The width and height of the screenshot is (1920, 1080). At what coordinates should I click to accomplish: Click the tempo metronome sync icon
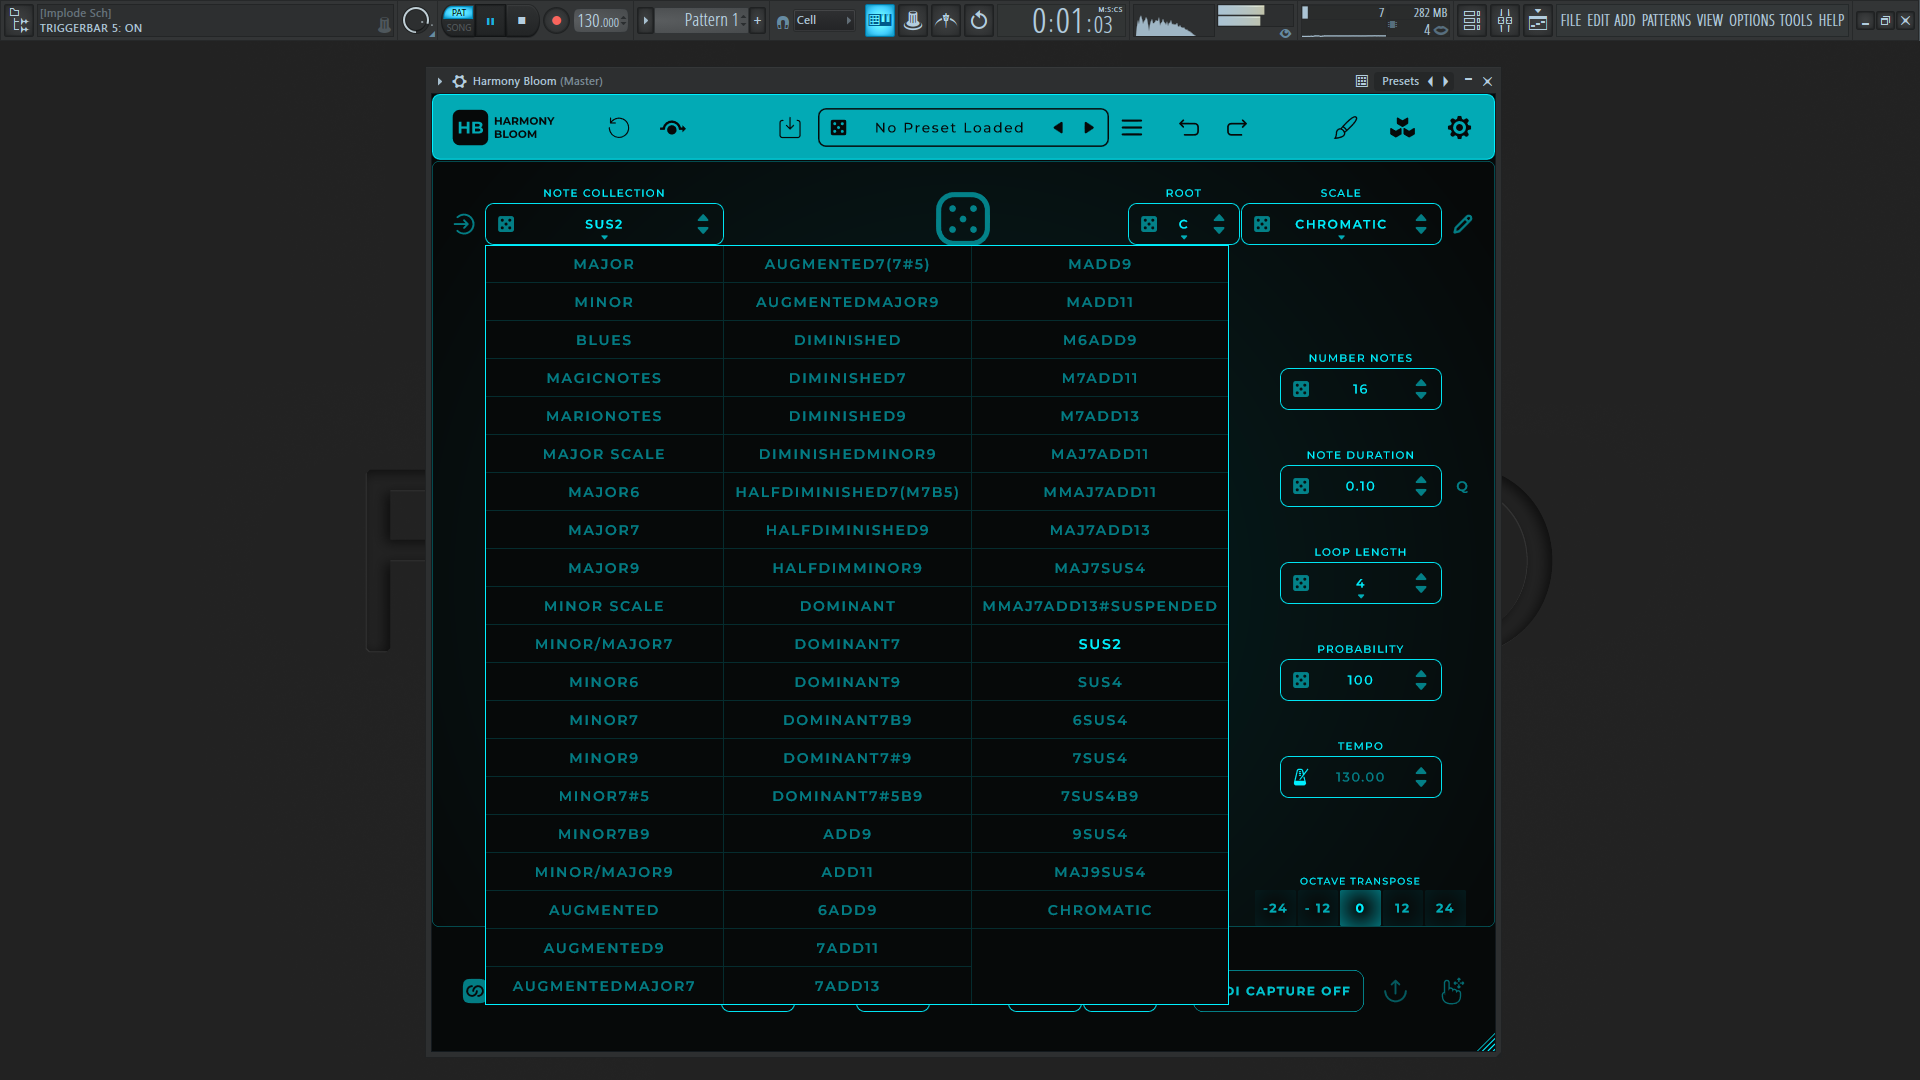pyautogui.click(x=1301, y=777)
